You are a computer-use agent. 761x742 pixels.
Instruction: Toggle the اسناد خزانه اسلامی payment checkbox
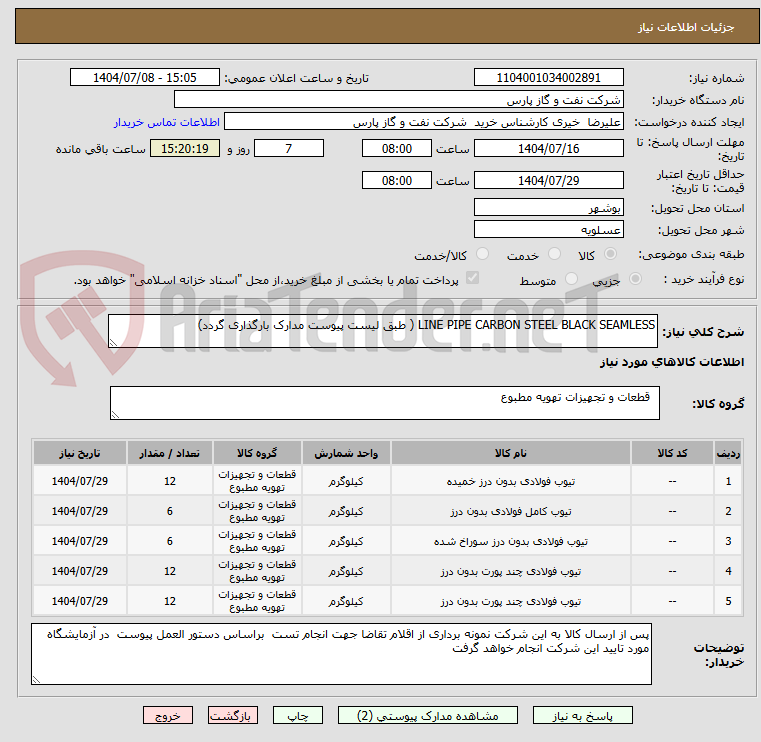click(x=472, y=280)
